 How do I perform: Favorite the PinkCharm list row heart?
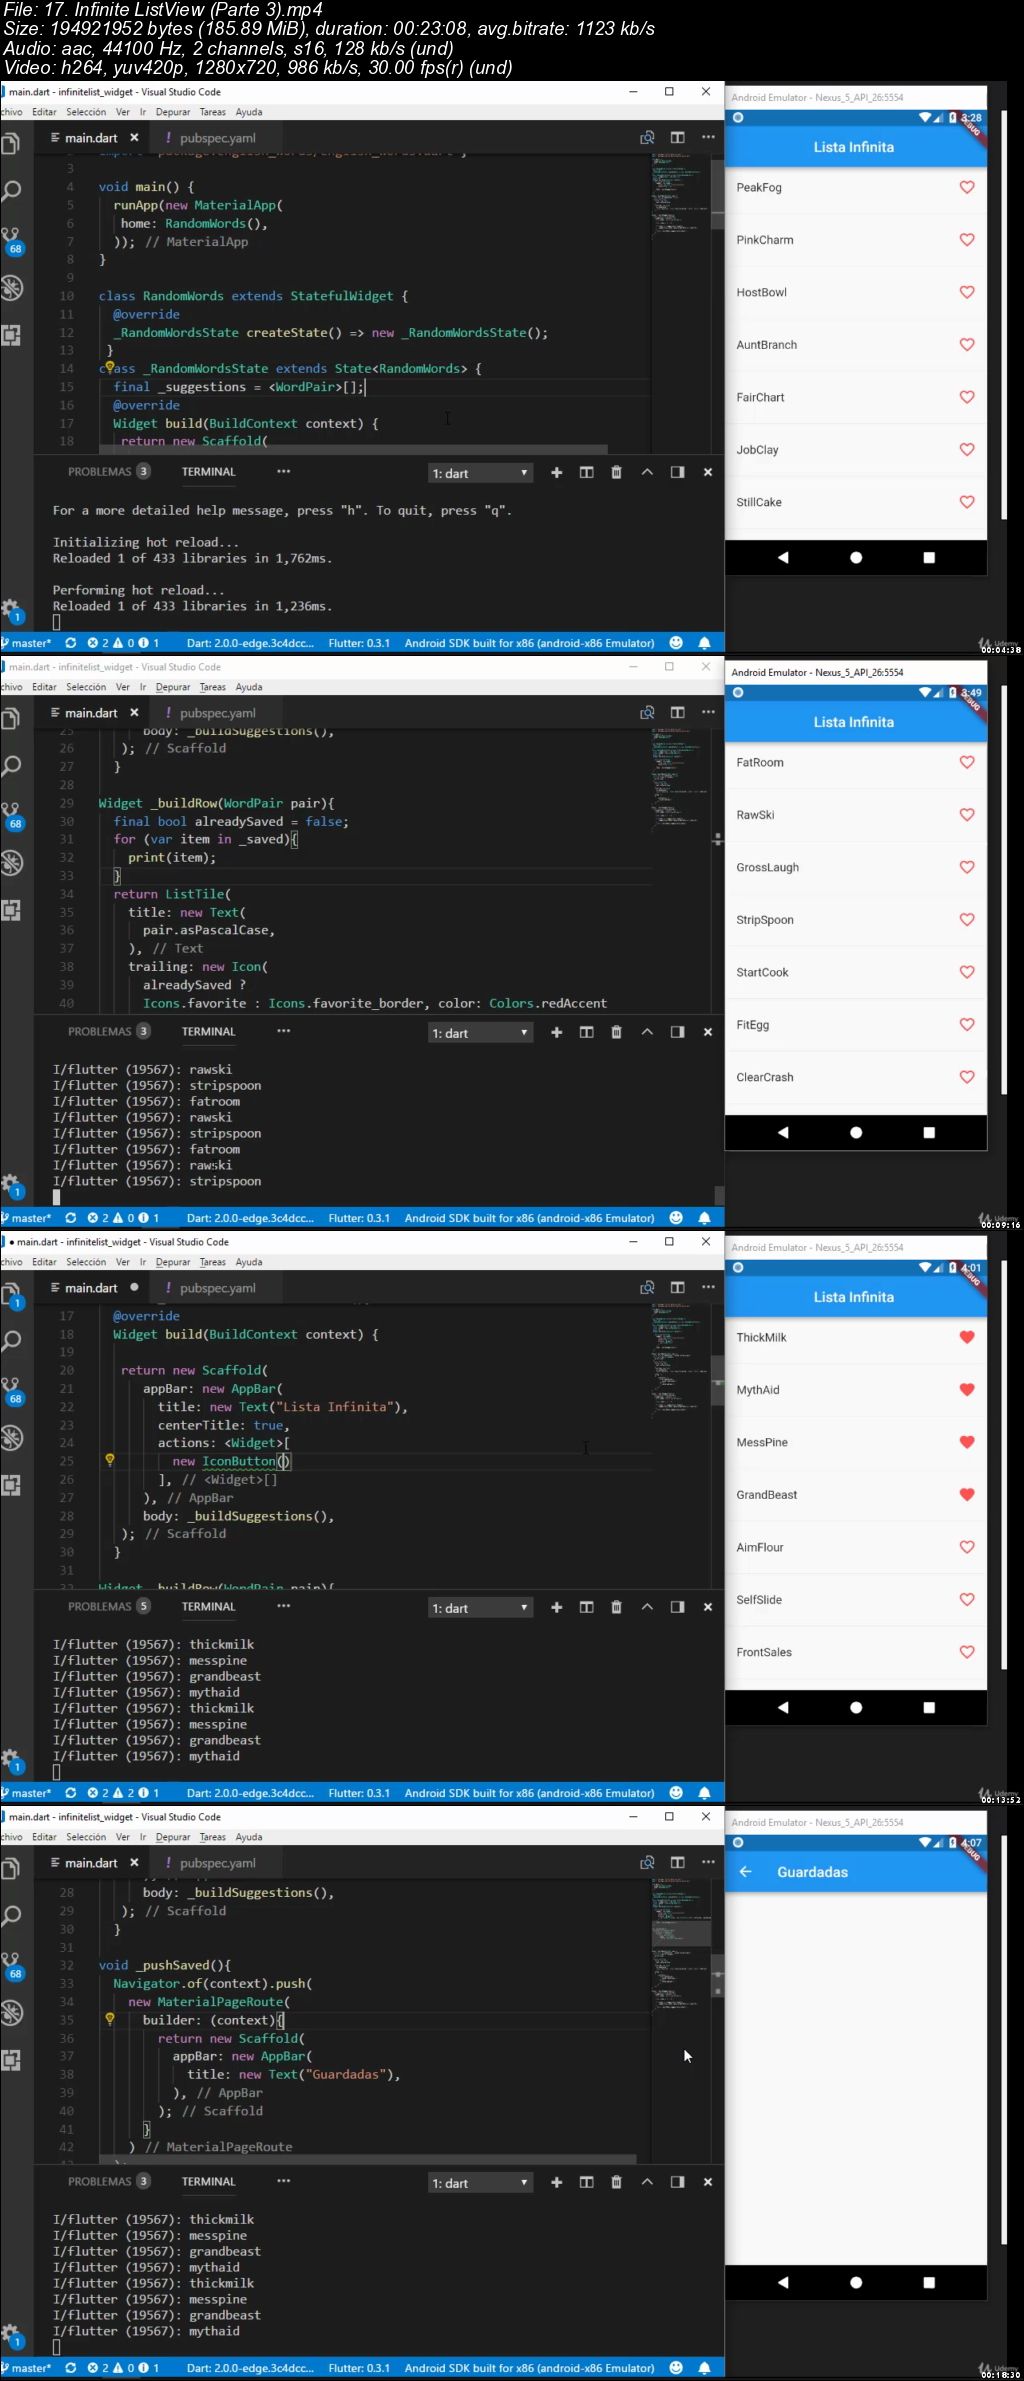966,240
